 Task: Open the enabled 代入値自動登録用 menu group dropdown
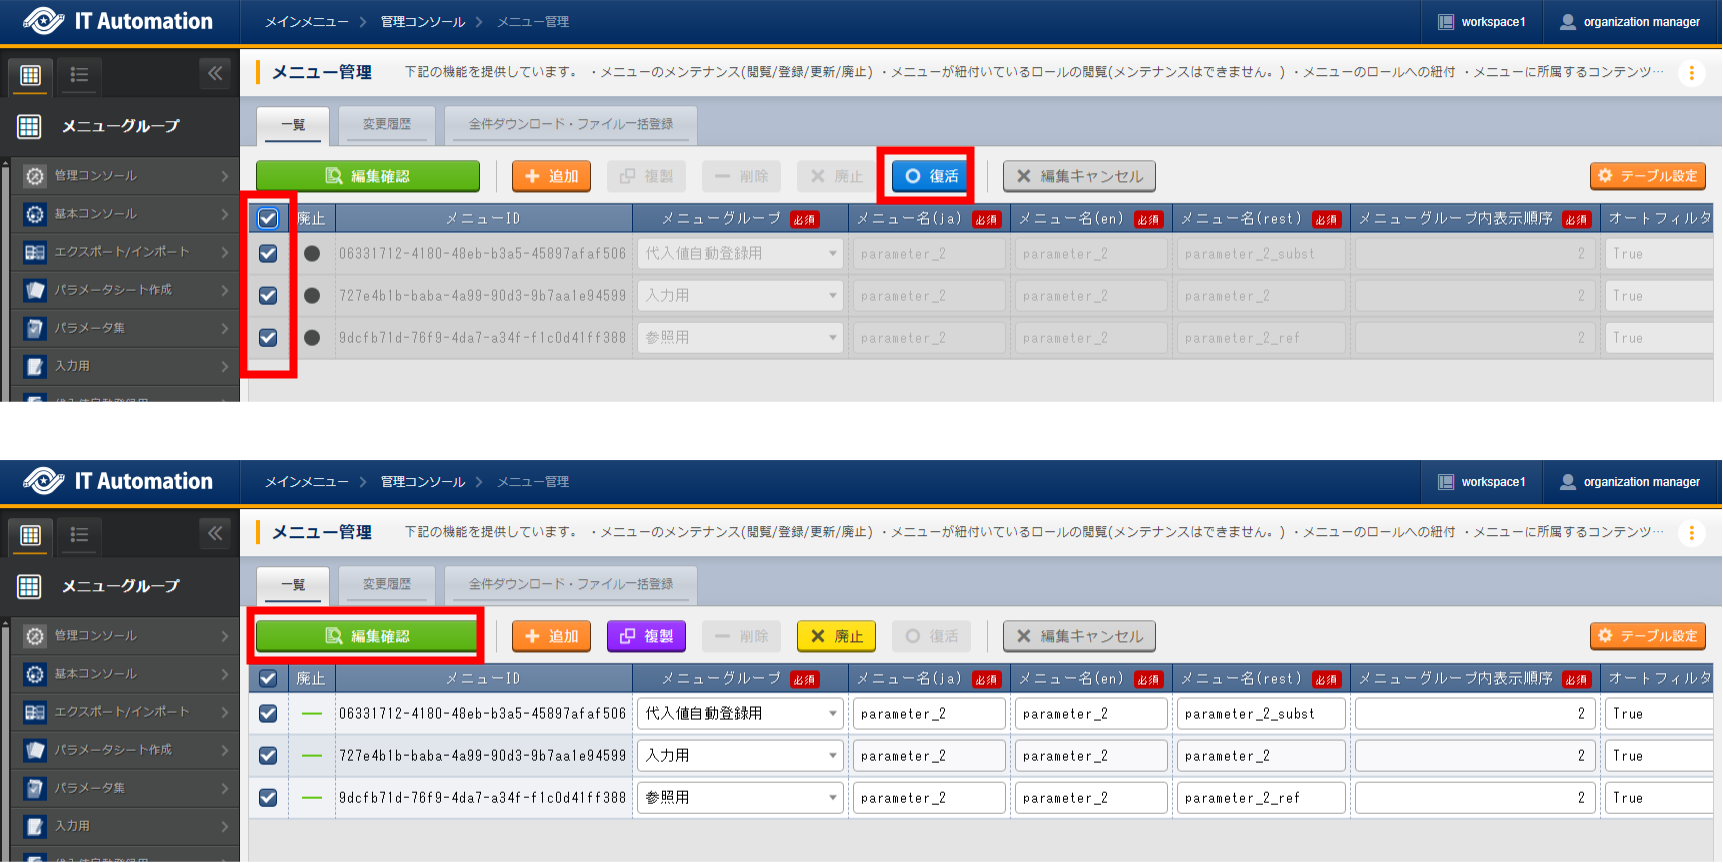pos(740,714)
